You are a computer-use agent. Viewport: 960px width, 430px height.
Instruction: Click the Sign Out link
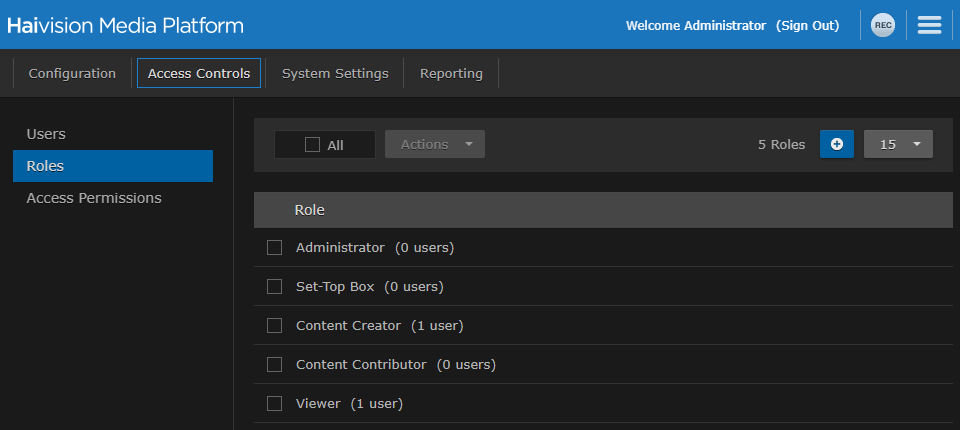808,26
